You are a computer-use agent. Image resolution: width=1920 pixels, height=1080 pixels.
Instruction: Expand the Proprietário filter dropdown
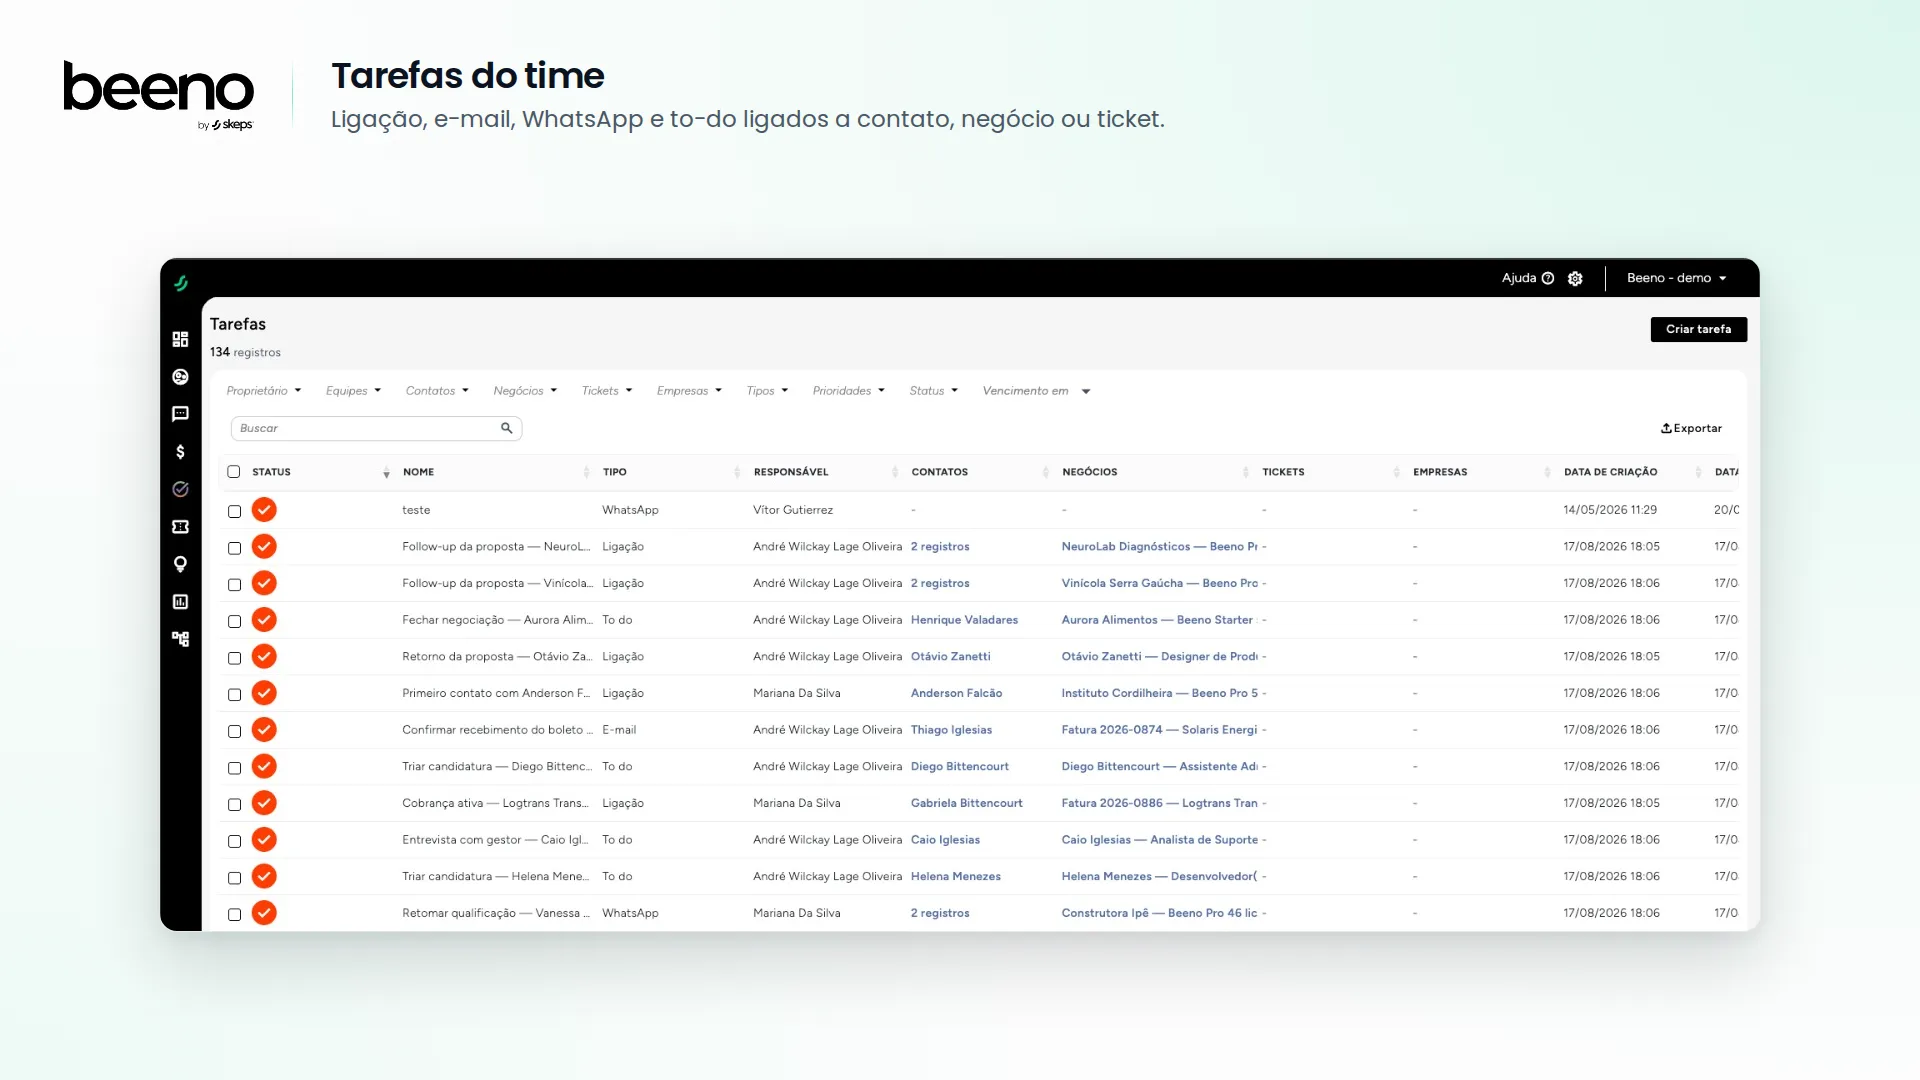(264, 391)
